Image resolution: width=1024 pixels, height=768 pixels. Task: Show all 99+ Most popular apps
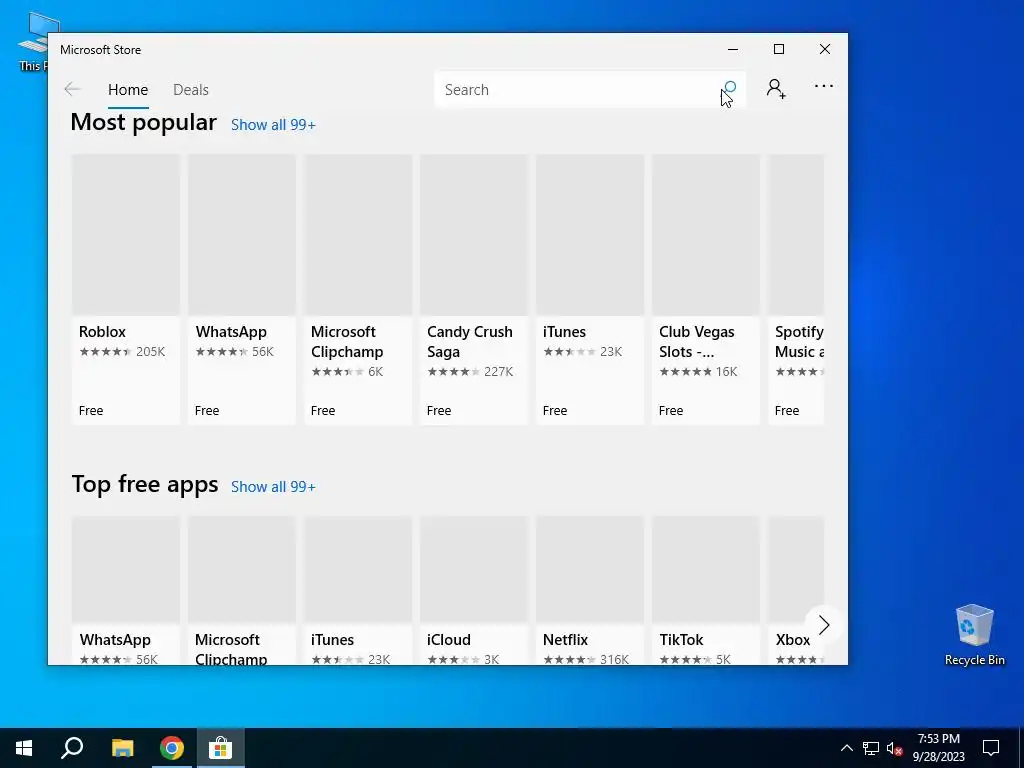coord(273,125)
